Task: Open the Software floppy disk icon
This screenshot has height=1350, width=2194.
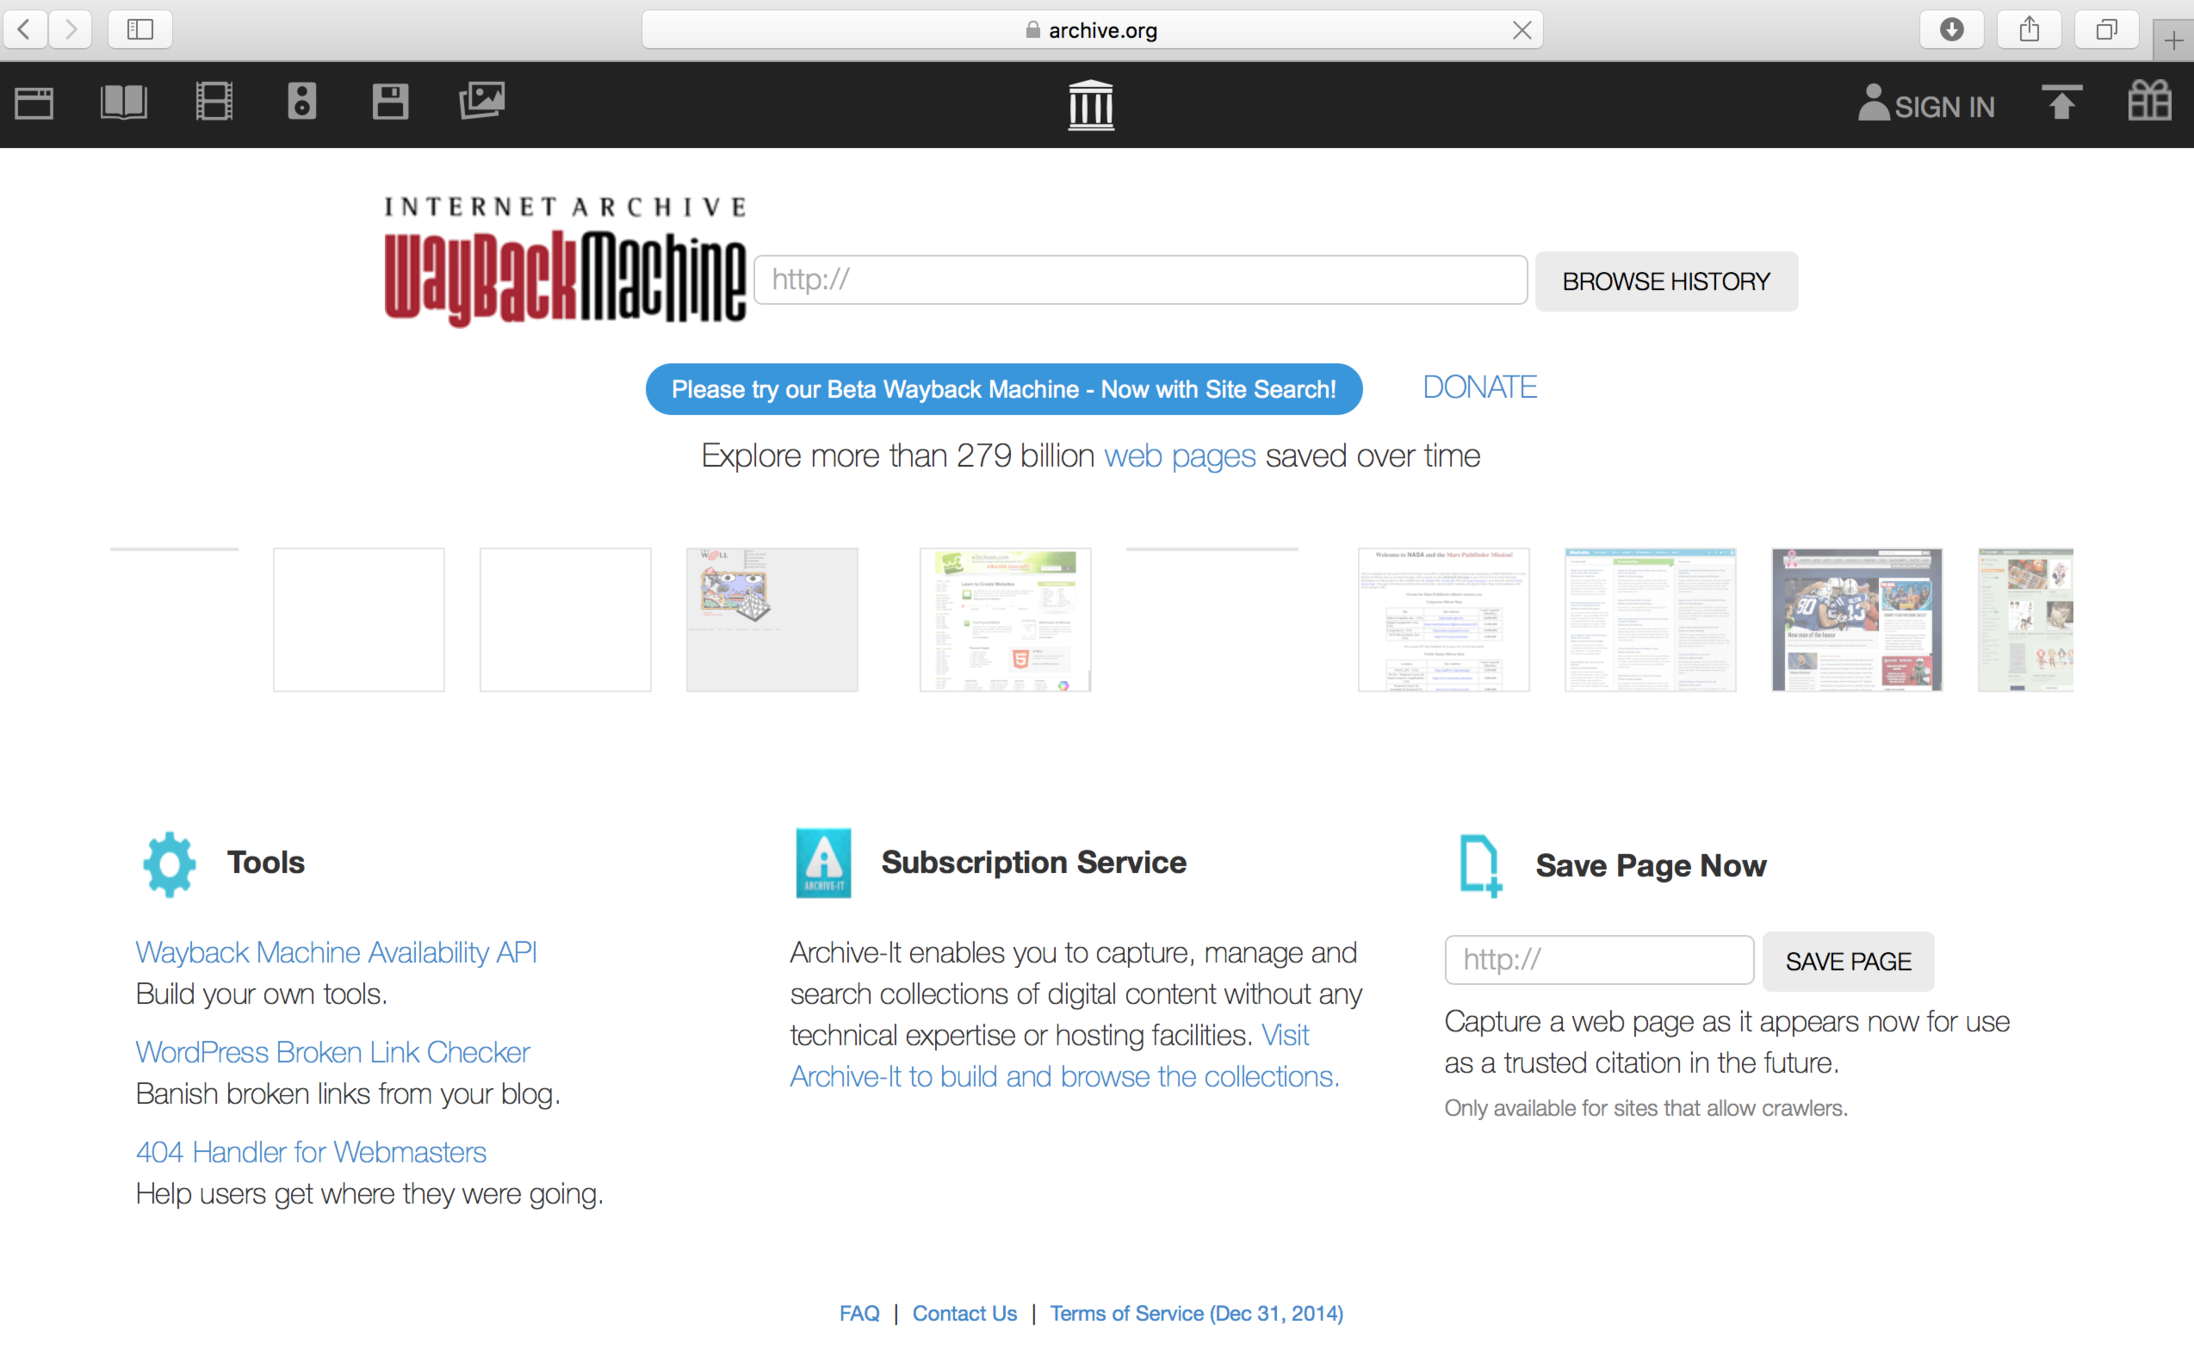Action: (390, 103)
